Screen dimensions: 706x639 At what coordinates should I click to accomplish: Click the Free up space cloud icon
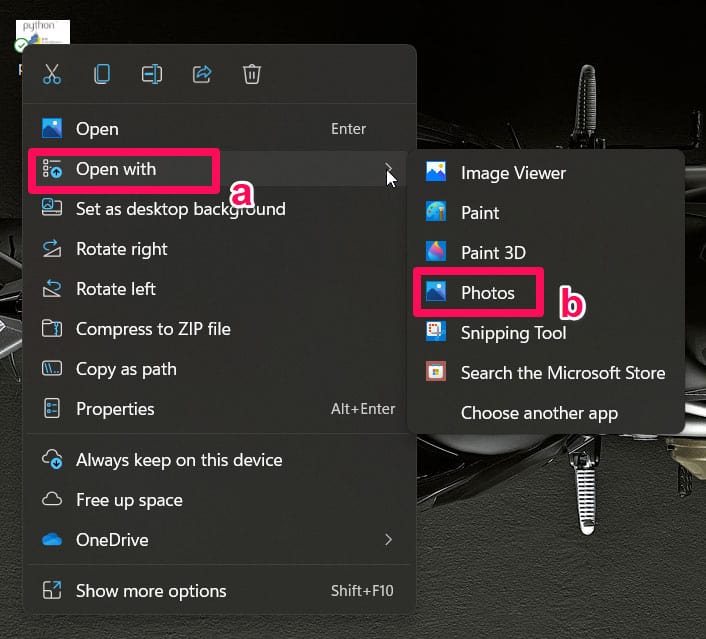pos(52,499)
